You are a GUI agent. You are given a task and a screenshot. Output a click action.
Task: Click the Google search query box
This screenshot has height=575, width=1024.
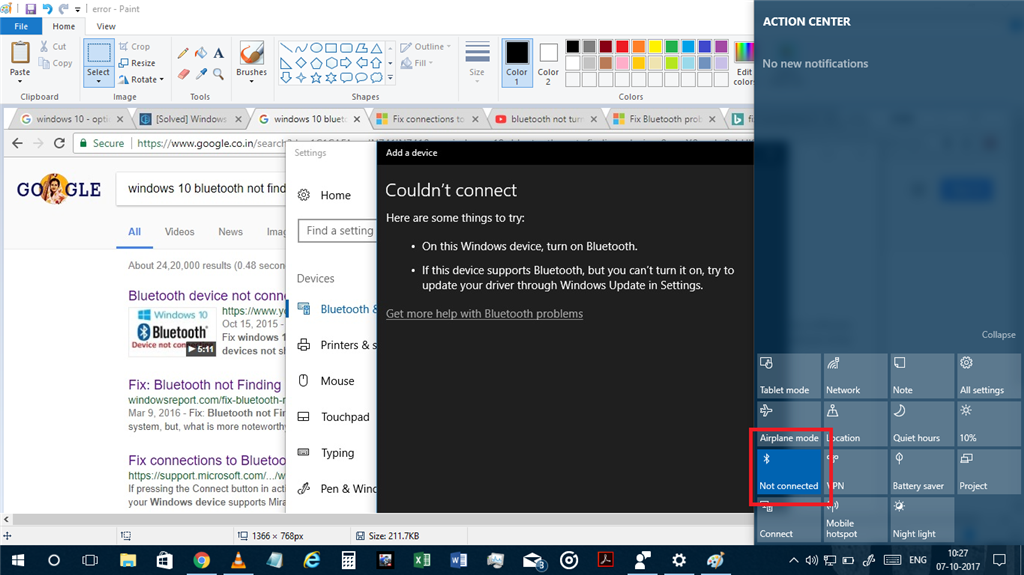point(201,189)
